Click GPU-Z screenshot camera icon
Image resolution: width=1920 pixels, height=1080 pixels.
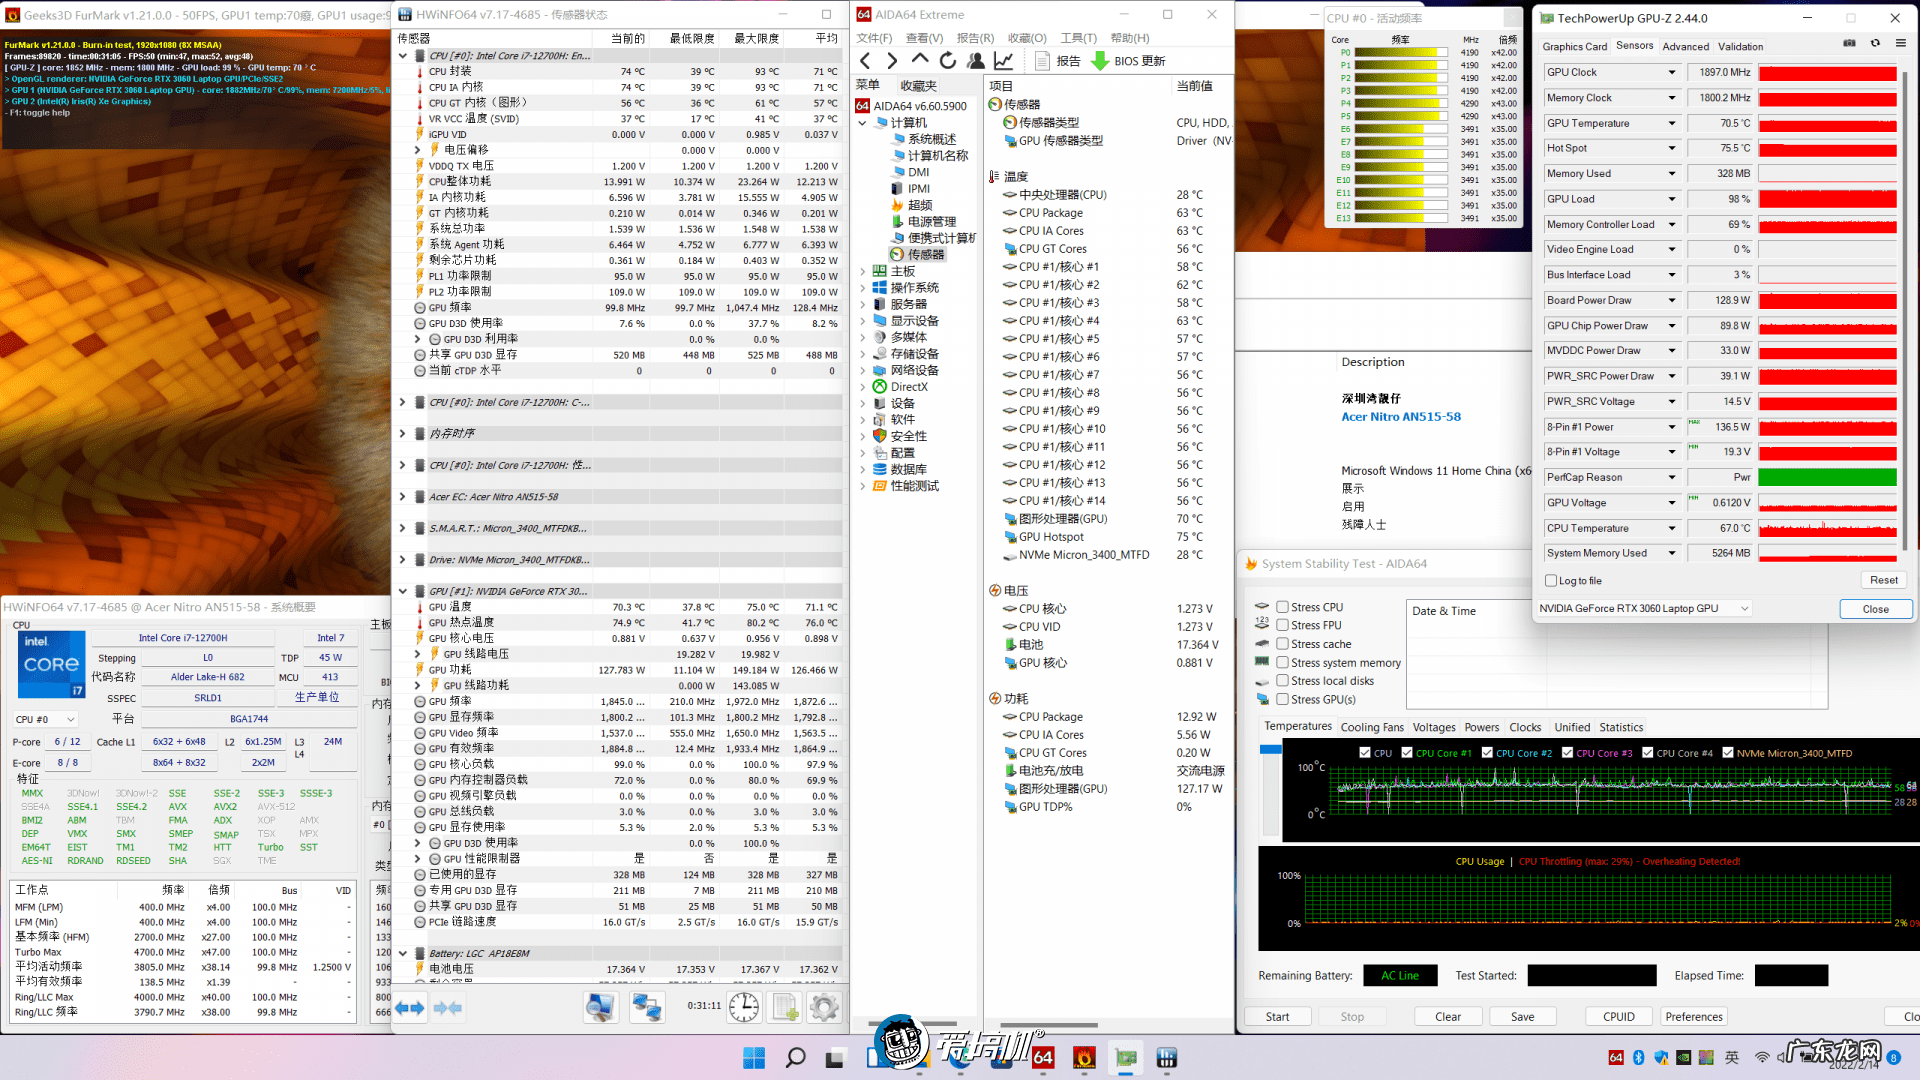pyautogui.click(x=1849, y=44)
